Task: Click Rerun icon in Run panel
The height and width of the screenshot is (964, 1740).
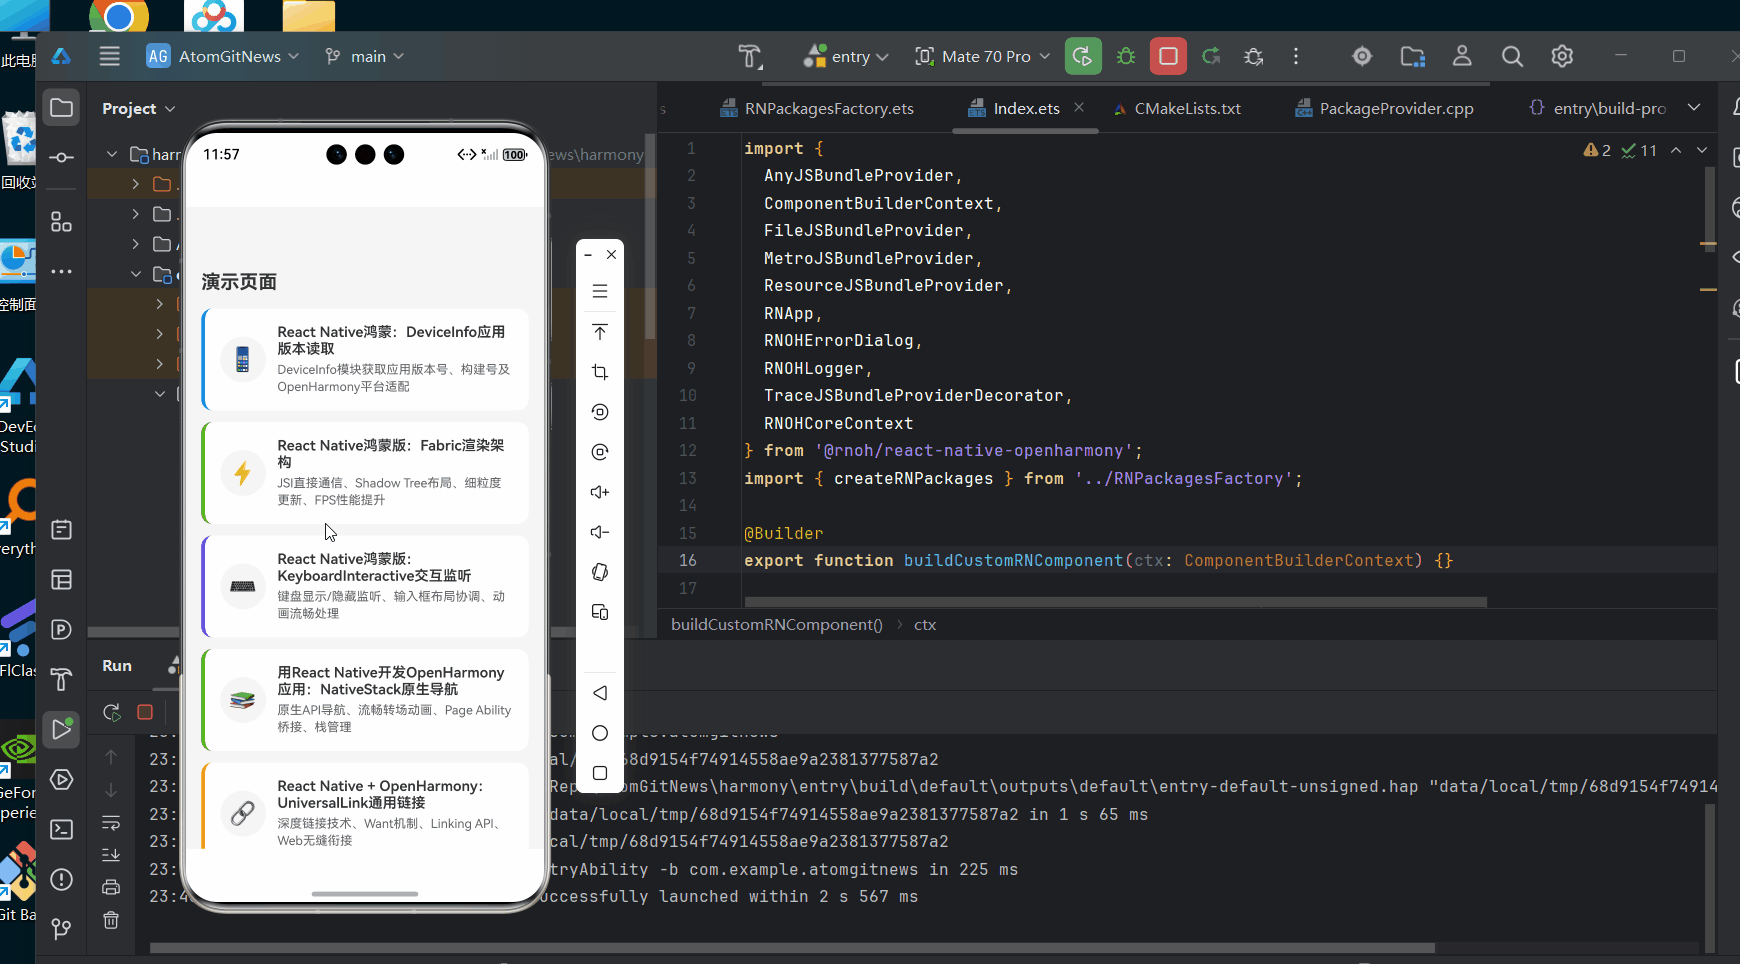Action: tap(112, 712)
